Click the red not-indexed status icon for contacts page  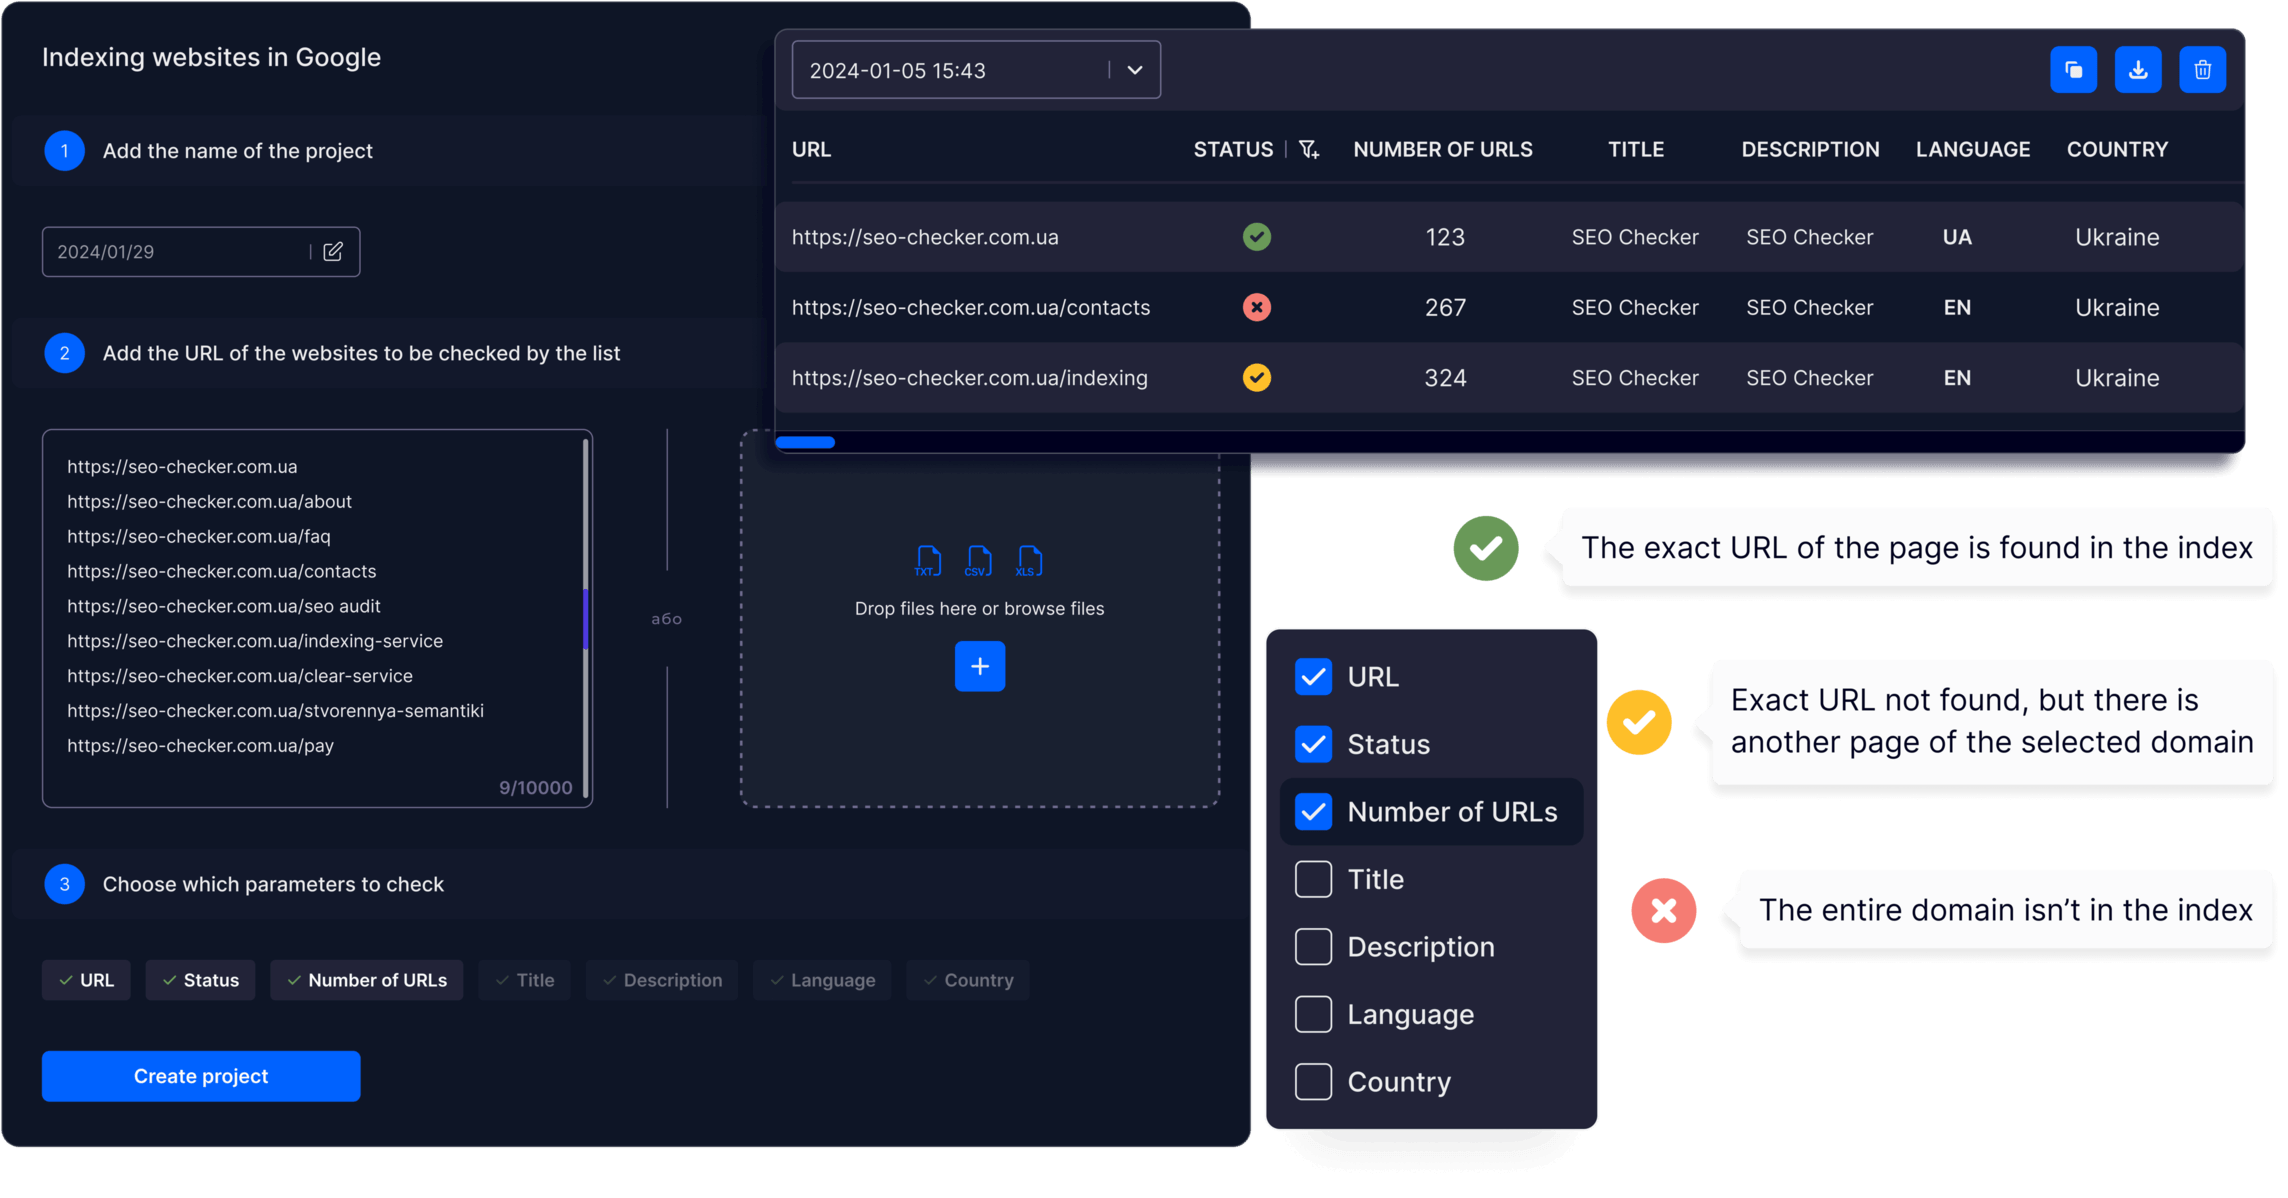coord(1257,307)
